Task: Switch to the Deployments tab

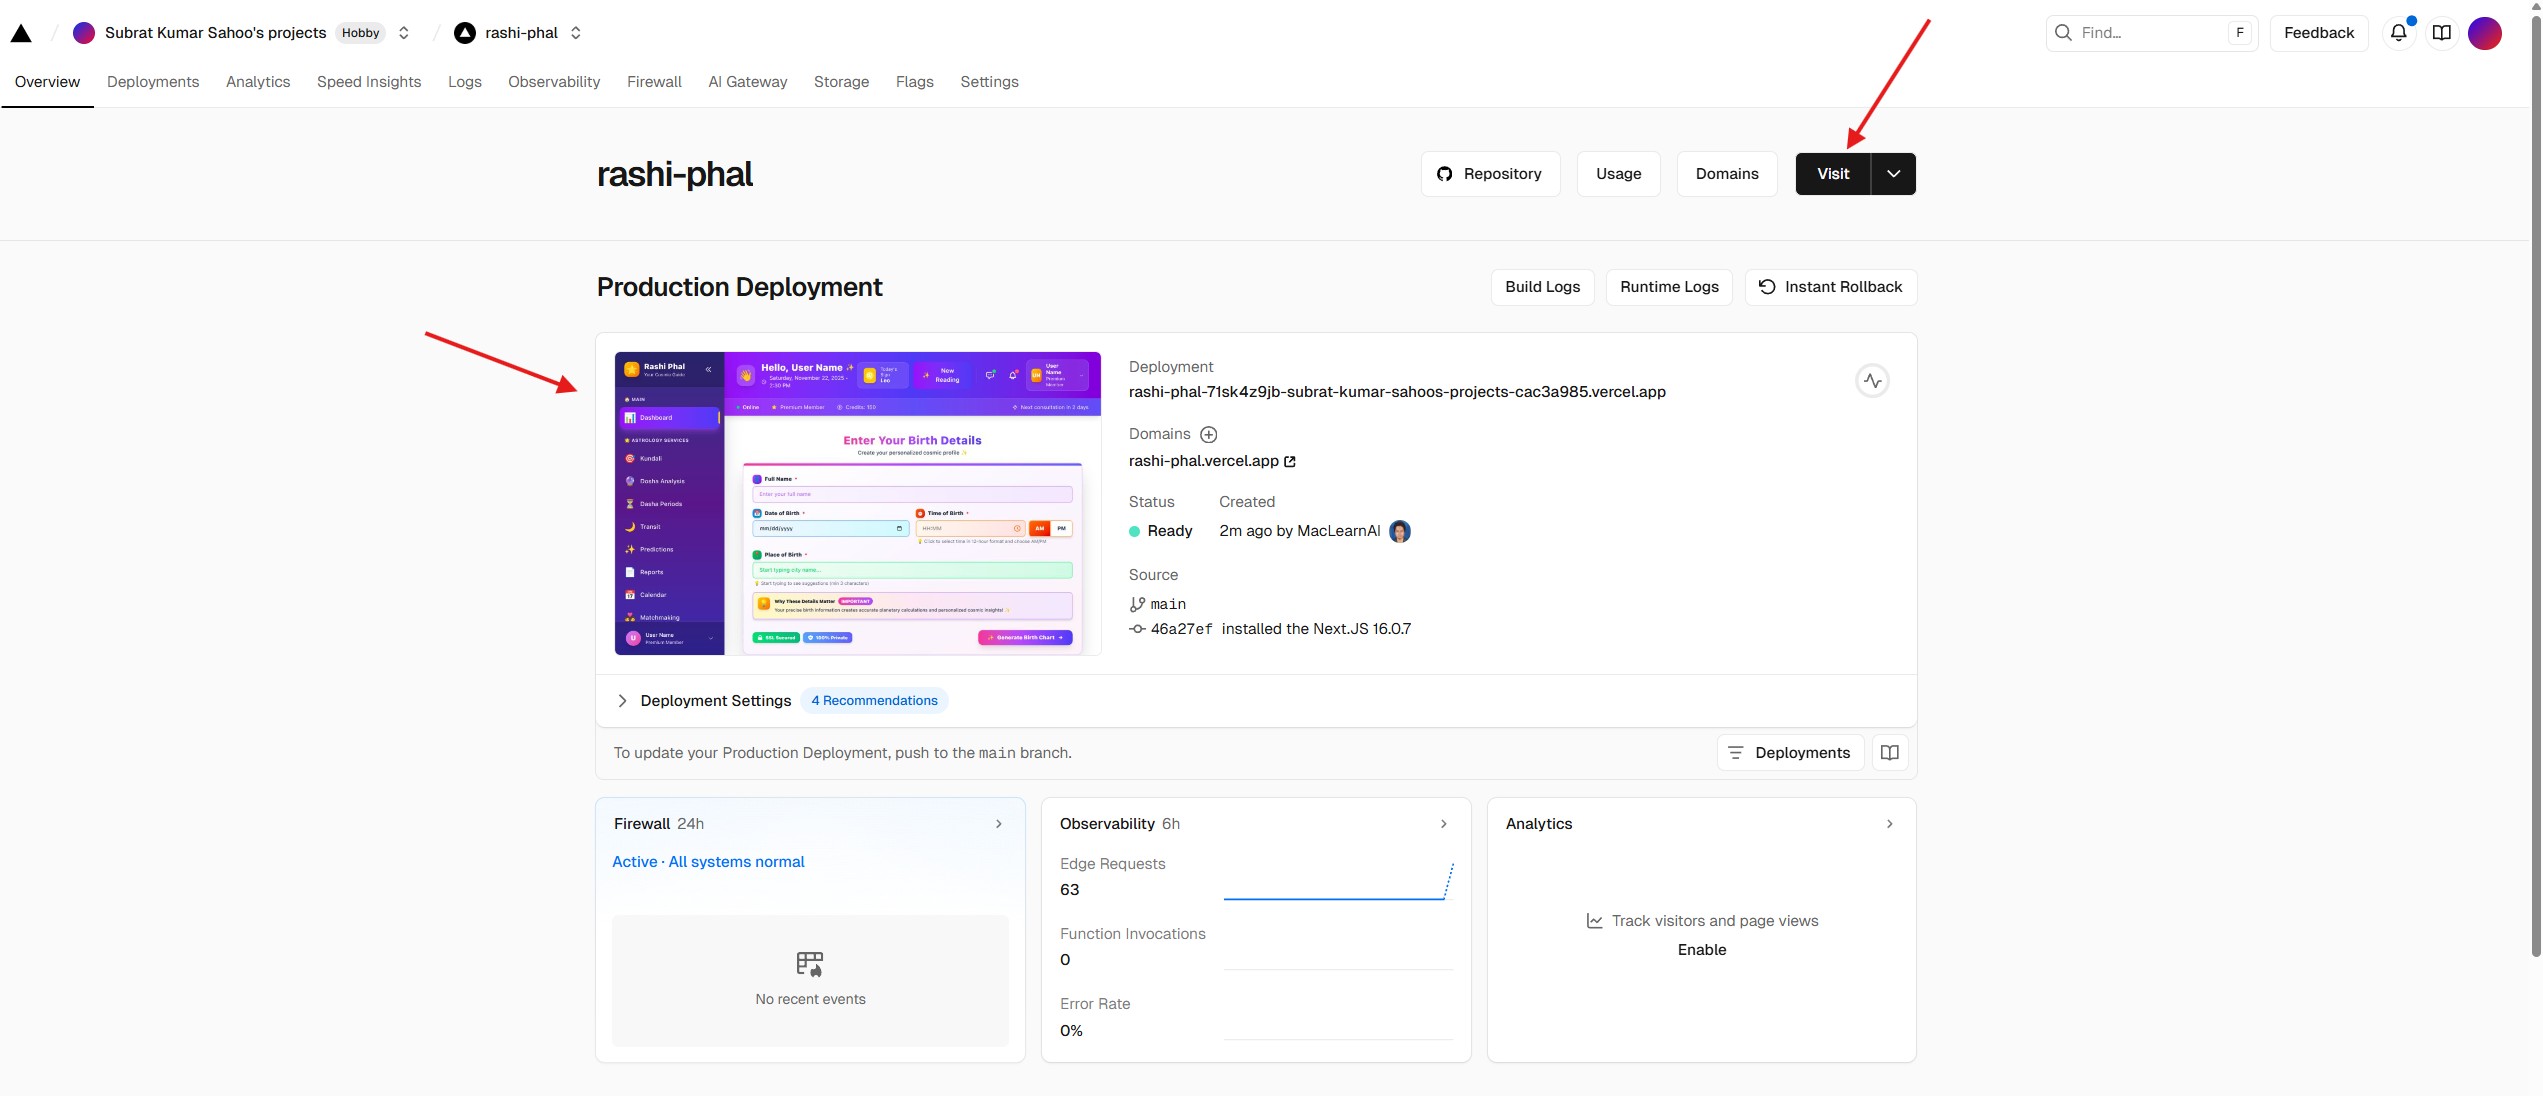Action: (153, 82)
